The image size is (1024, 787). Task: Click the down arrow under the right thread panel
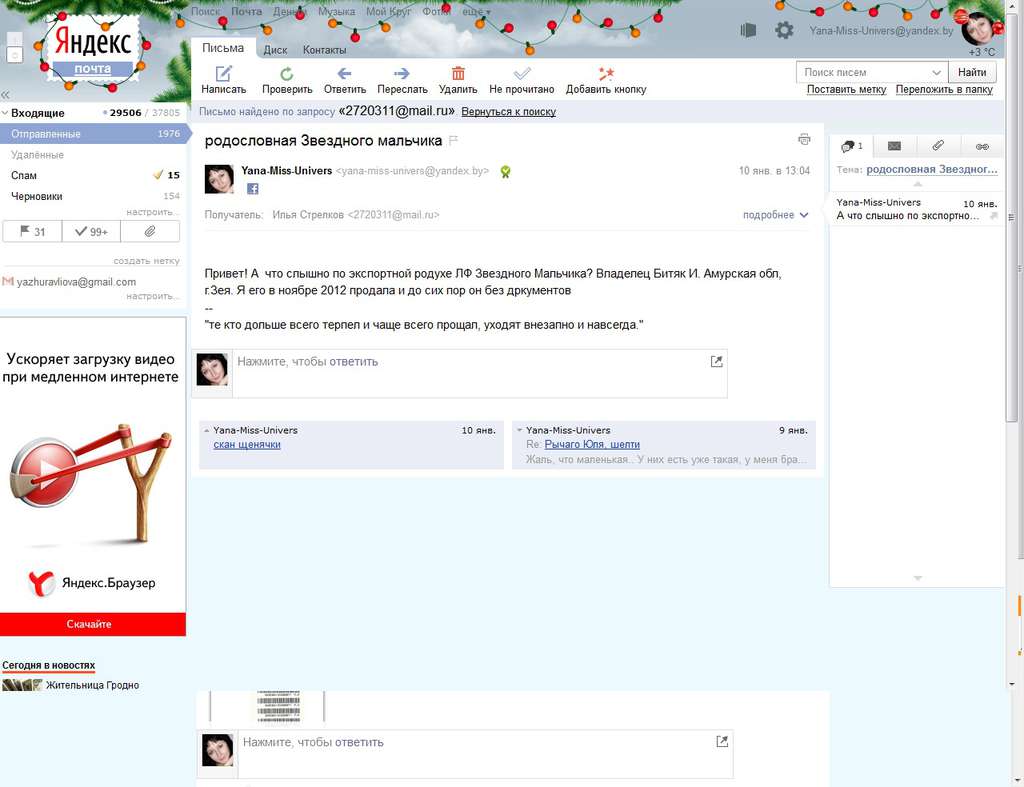917,578
